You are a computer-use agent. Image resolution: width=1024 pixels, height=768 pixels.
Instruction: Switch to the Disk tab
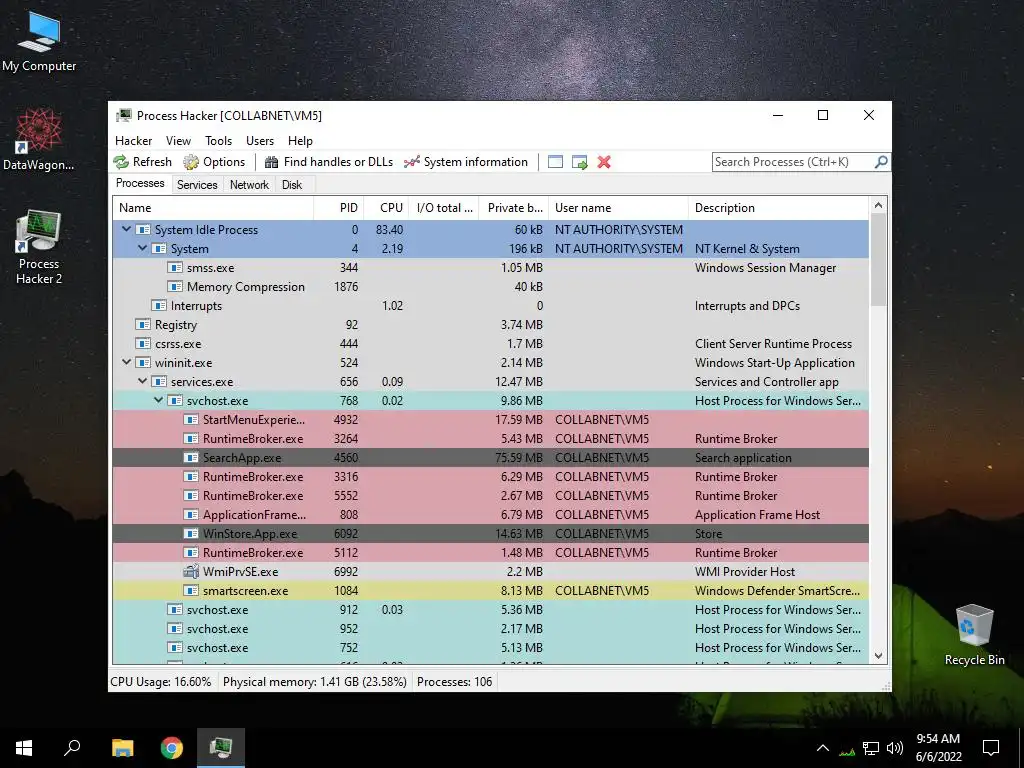point(292,185)
